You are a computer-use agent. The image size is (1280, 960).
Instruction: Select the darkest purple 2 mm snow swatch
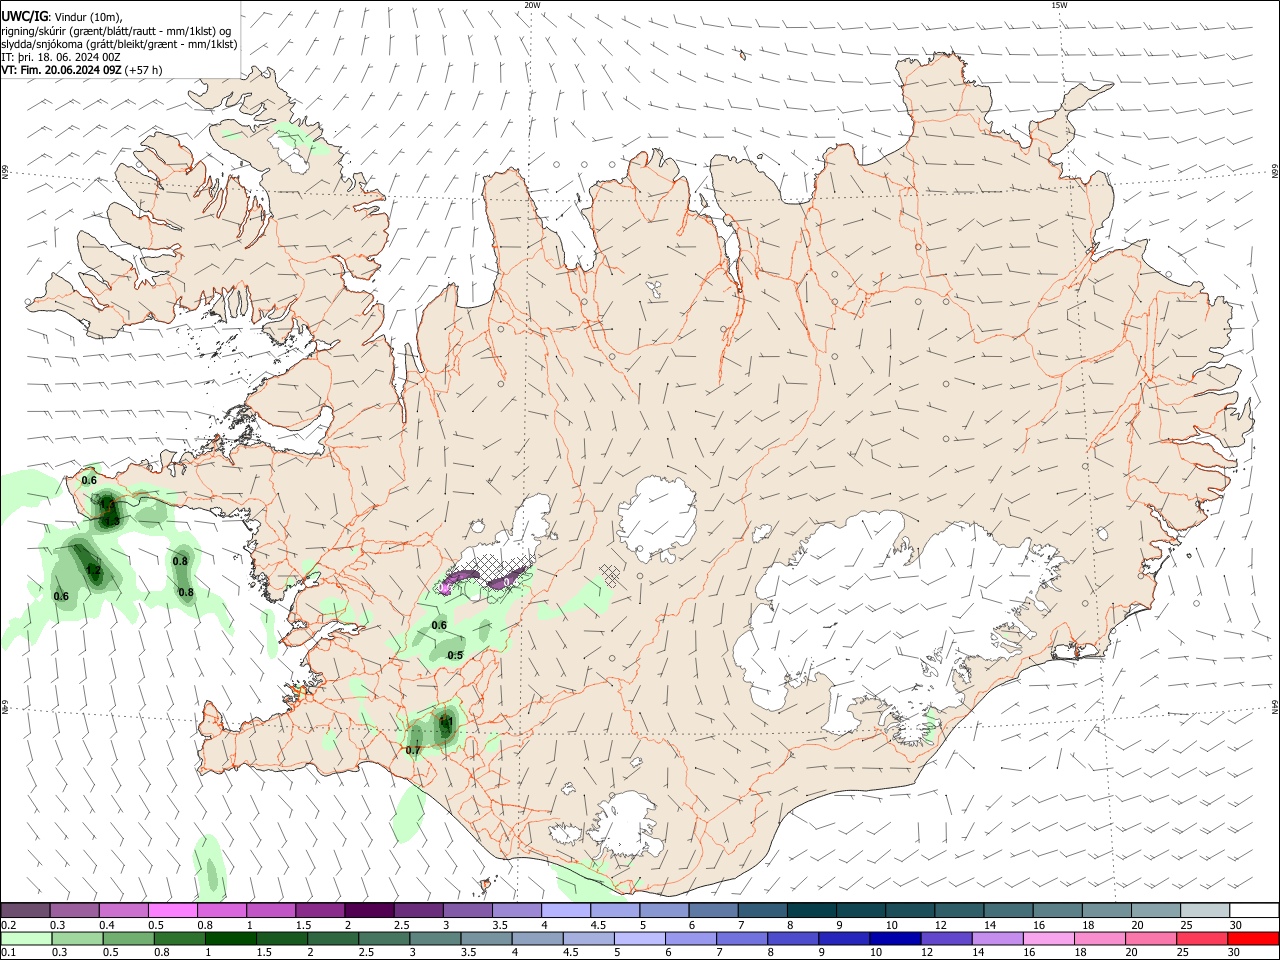pyautogui.click(x=369, y=911)
